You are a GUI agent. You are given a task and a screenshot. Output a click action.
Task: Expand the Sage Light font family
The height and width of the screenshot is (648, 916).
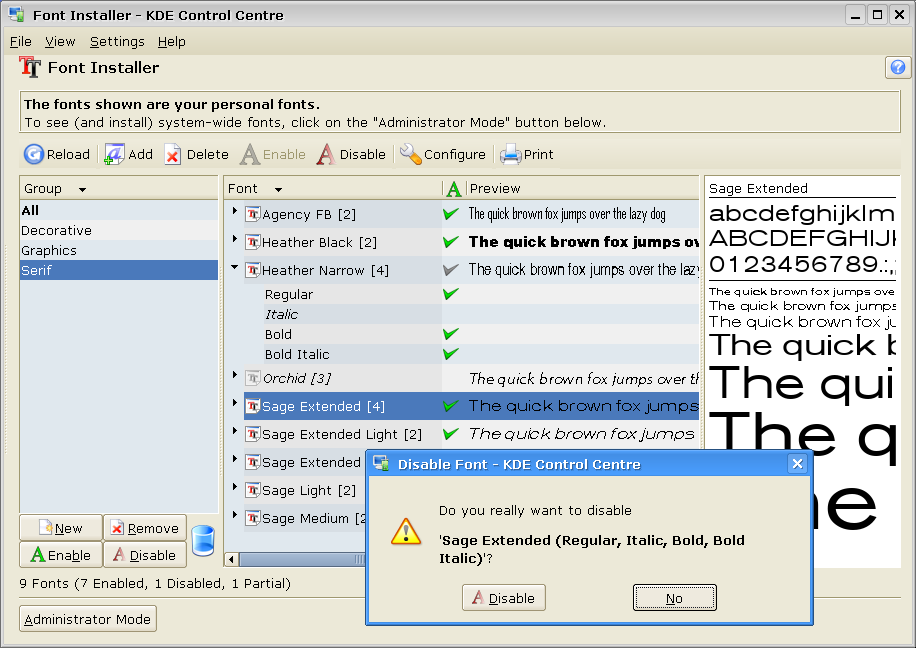pyautogui.click(x=235, y=487)
